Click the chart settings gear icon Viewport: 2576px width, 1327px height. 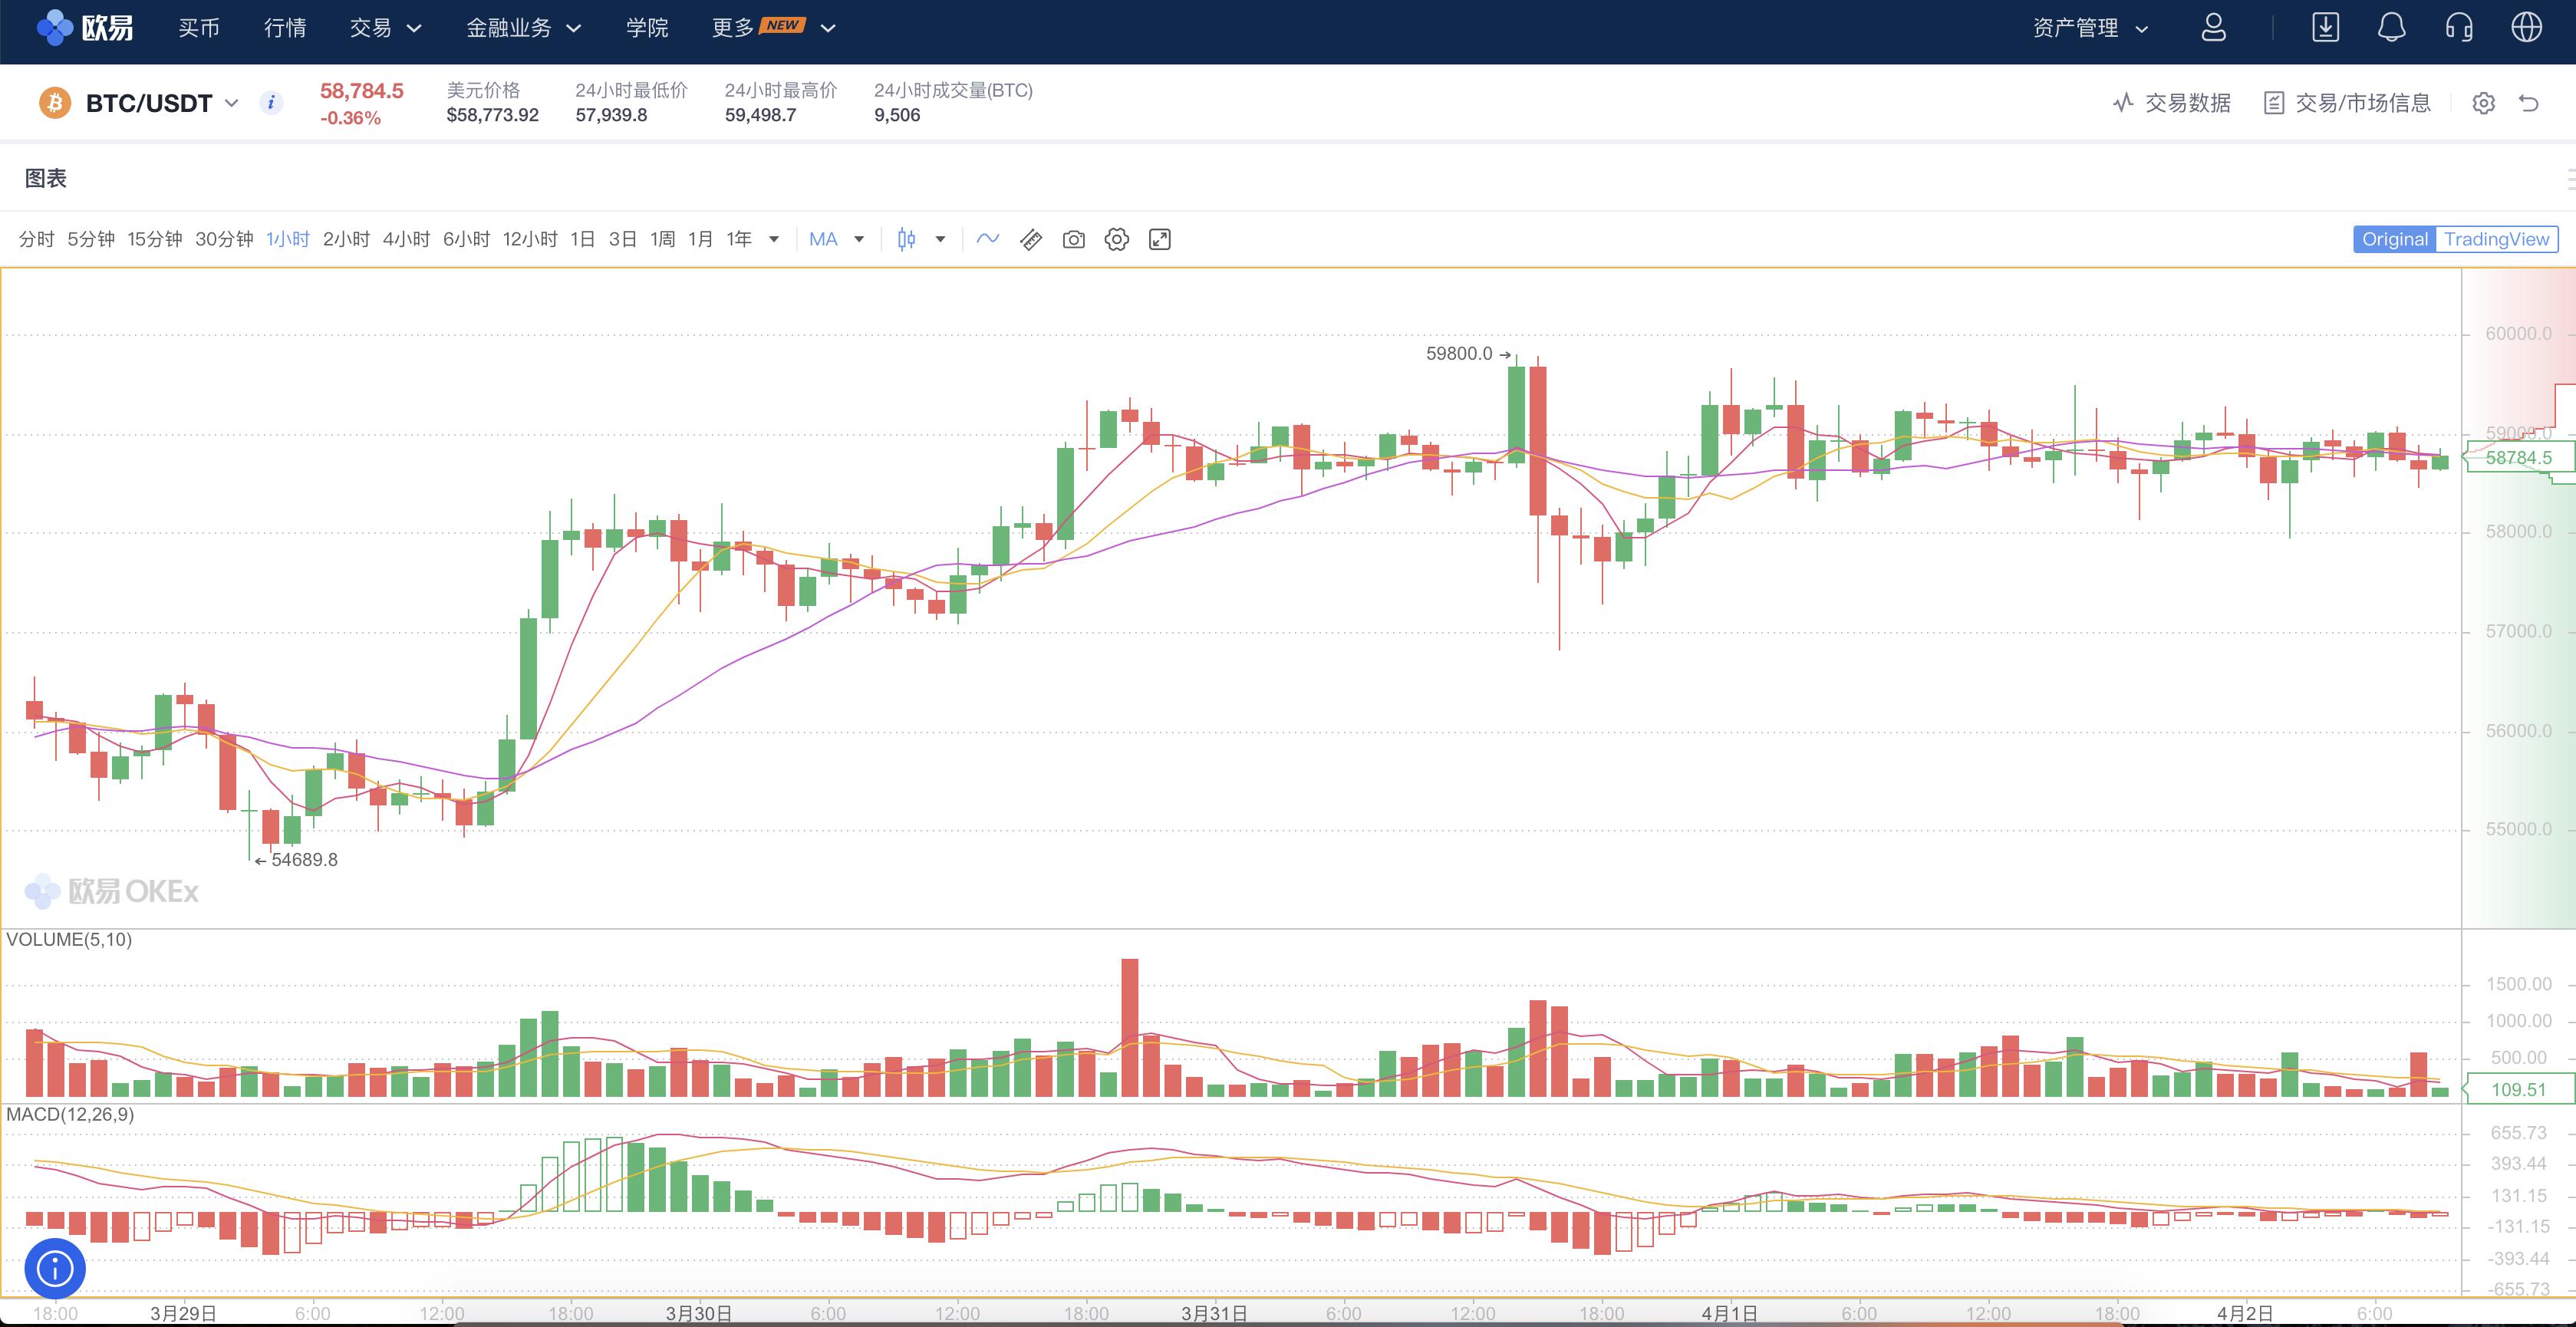[1116, 240]
